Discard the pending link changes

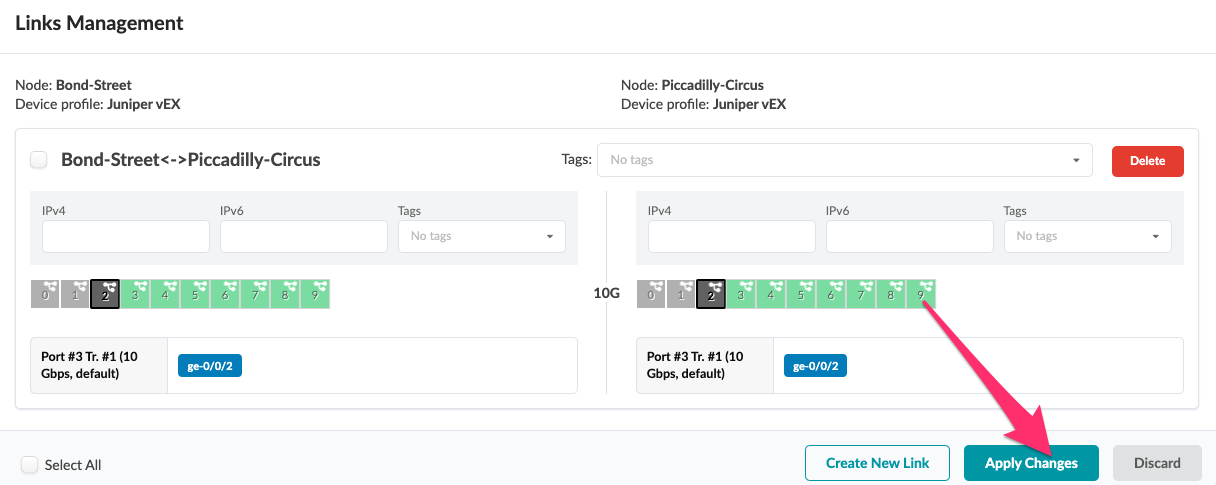point(1157,463)
